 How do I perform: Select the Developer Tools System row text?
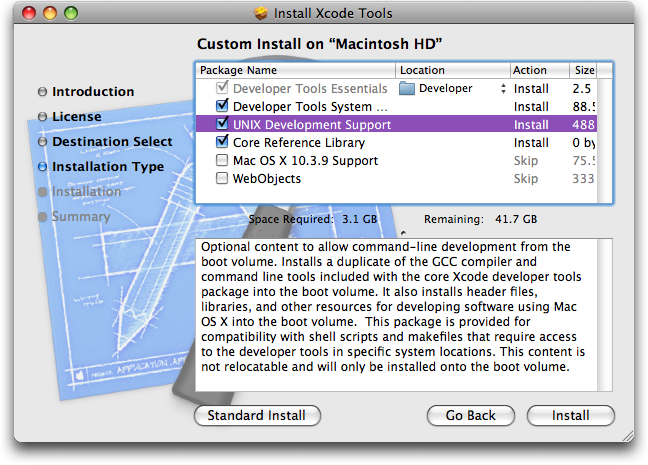(310, 107)
